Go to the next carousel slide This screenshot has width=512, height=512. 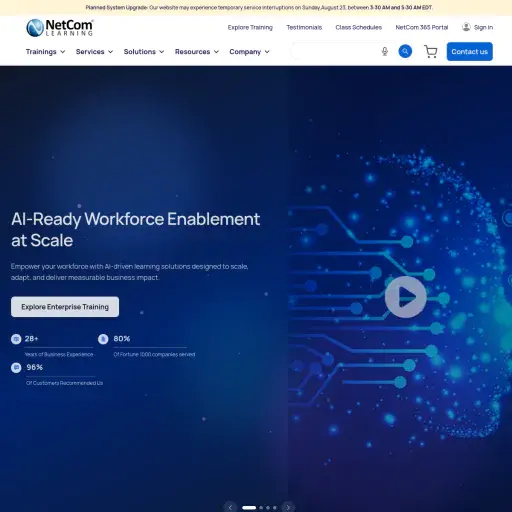pyautogui.click(x=288, y=507)
